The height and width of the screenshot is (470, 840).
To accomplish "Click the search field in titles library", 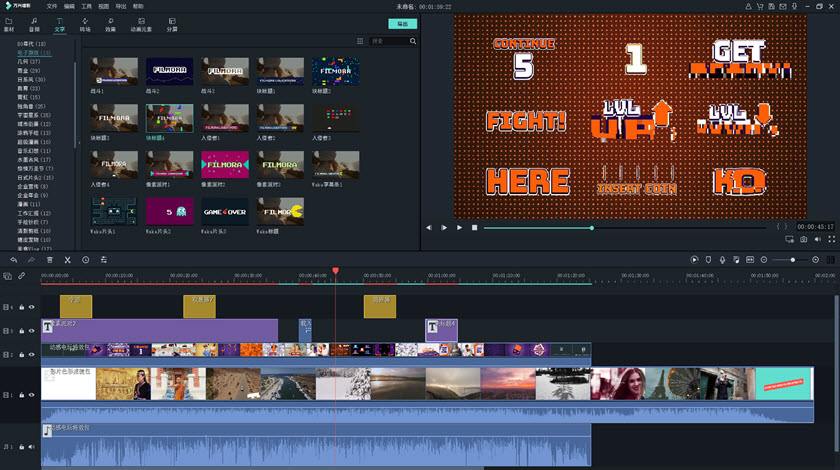I will (x=390, y=41).
